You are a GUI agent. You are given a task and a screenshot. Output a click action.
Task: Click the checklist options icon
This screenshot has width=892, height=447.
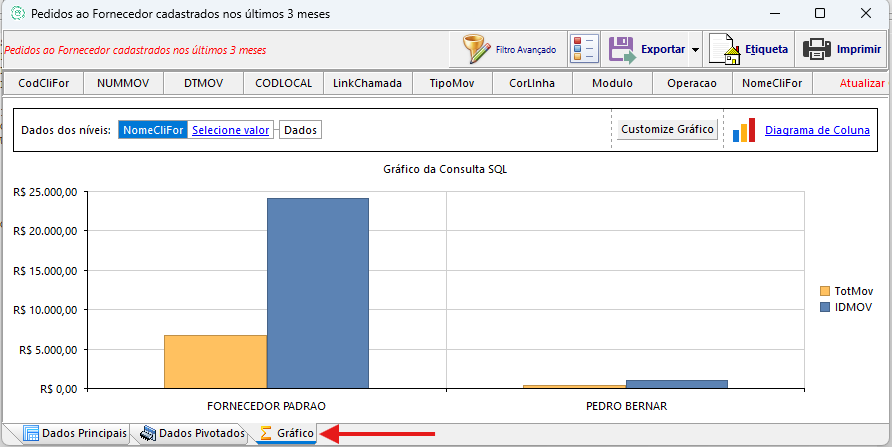coord(583,48)
